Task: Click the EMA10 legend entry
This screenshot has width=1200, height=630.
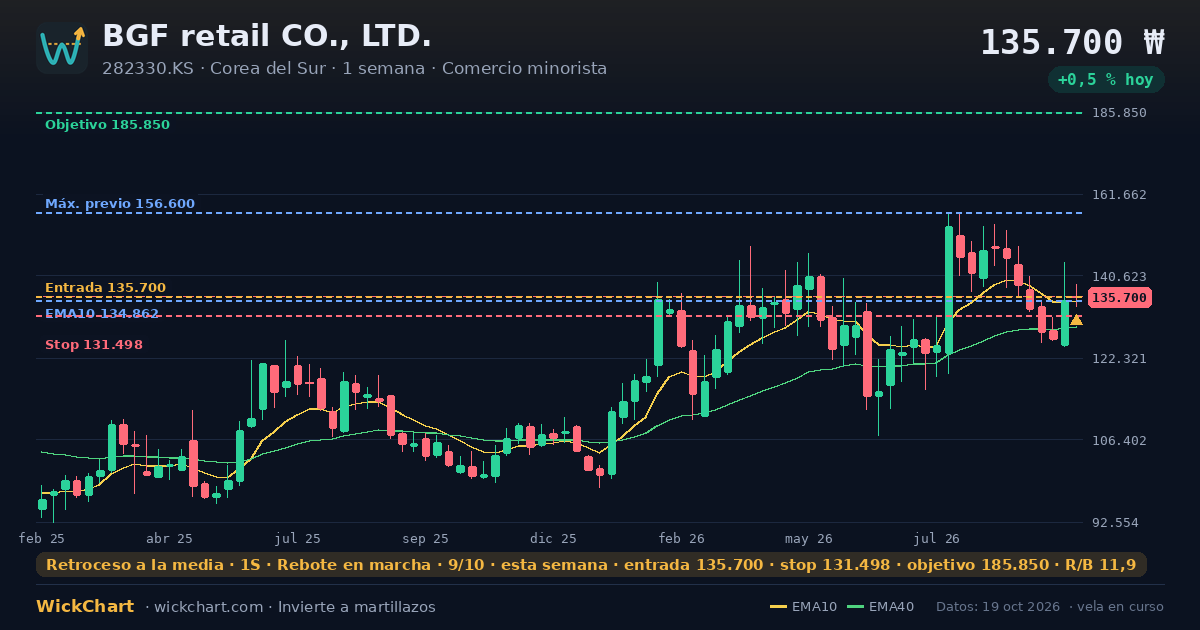Action: [x=804, y=607]
